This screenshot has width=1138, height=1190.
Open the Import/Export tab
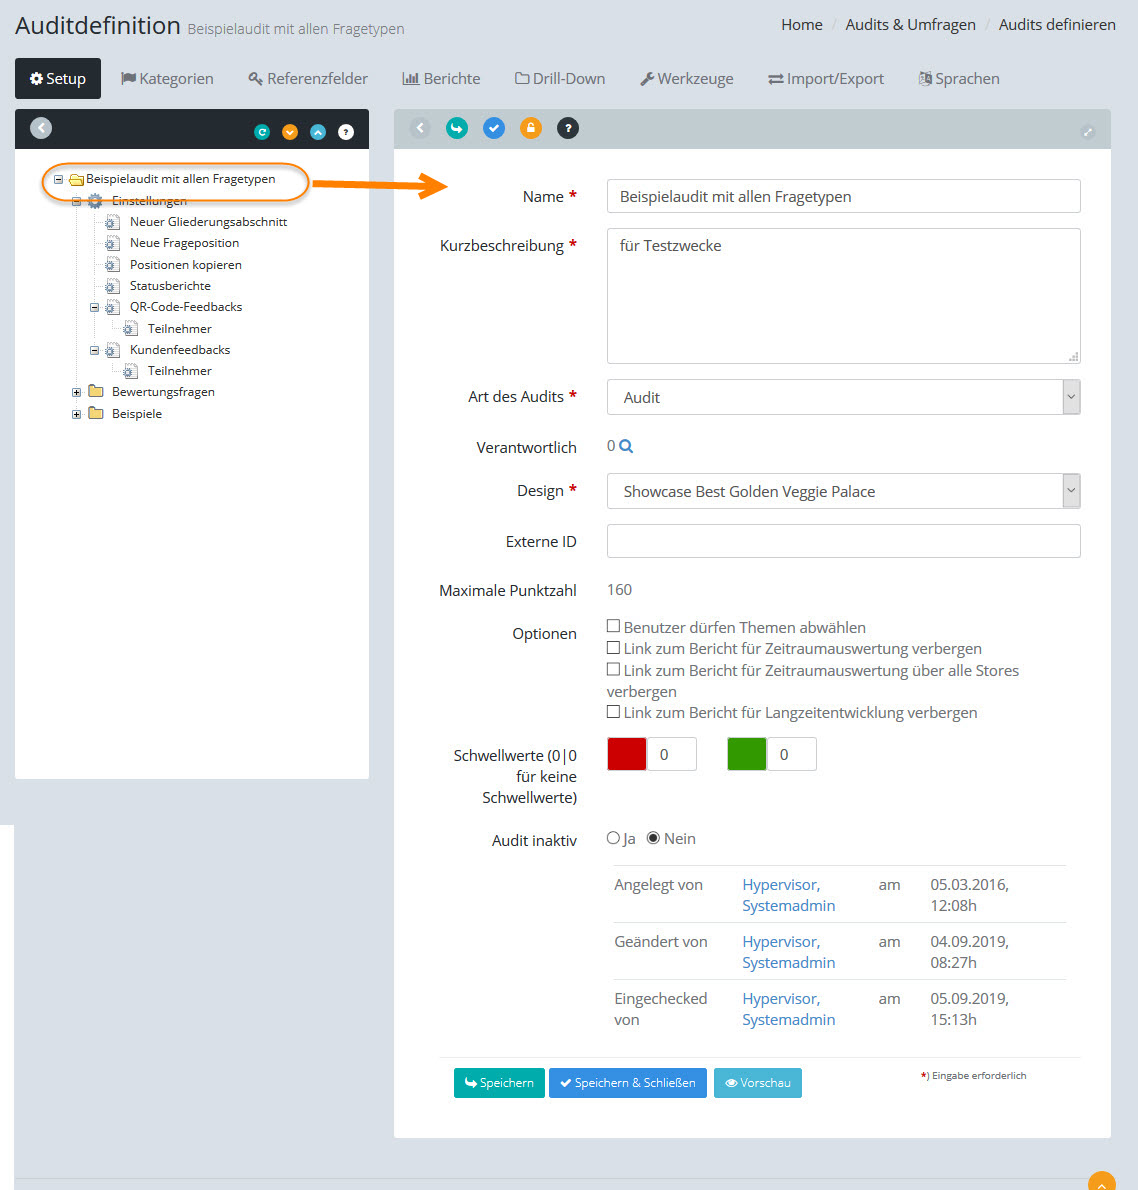[x=826, y=79]
